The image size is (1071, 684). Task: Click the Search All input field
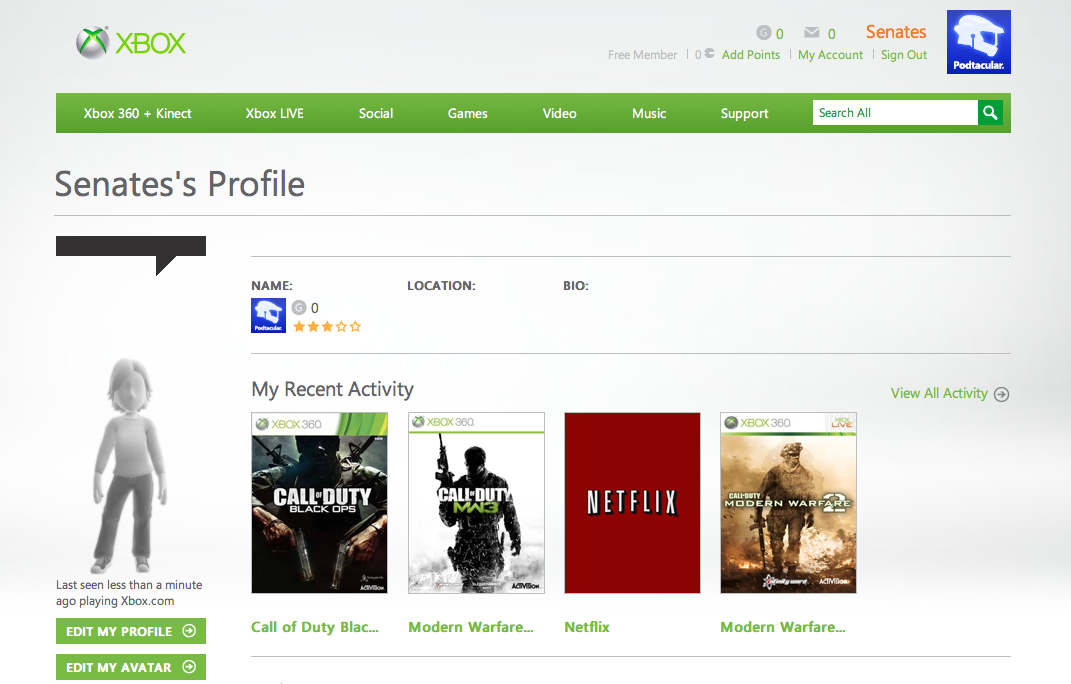click(x=895, y=113)
